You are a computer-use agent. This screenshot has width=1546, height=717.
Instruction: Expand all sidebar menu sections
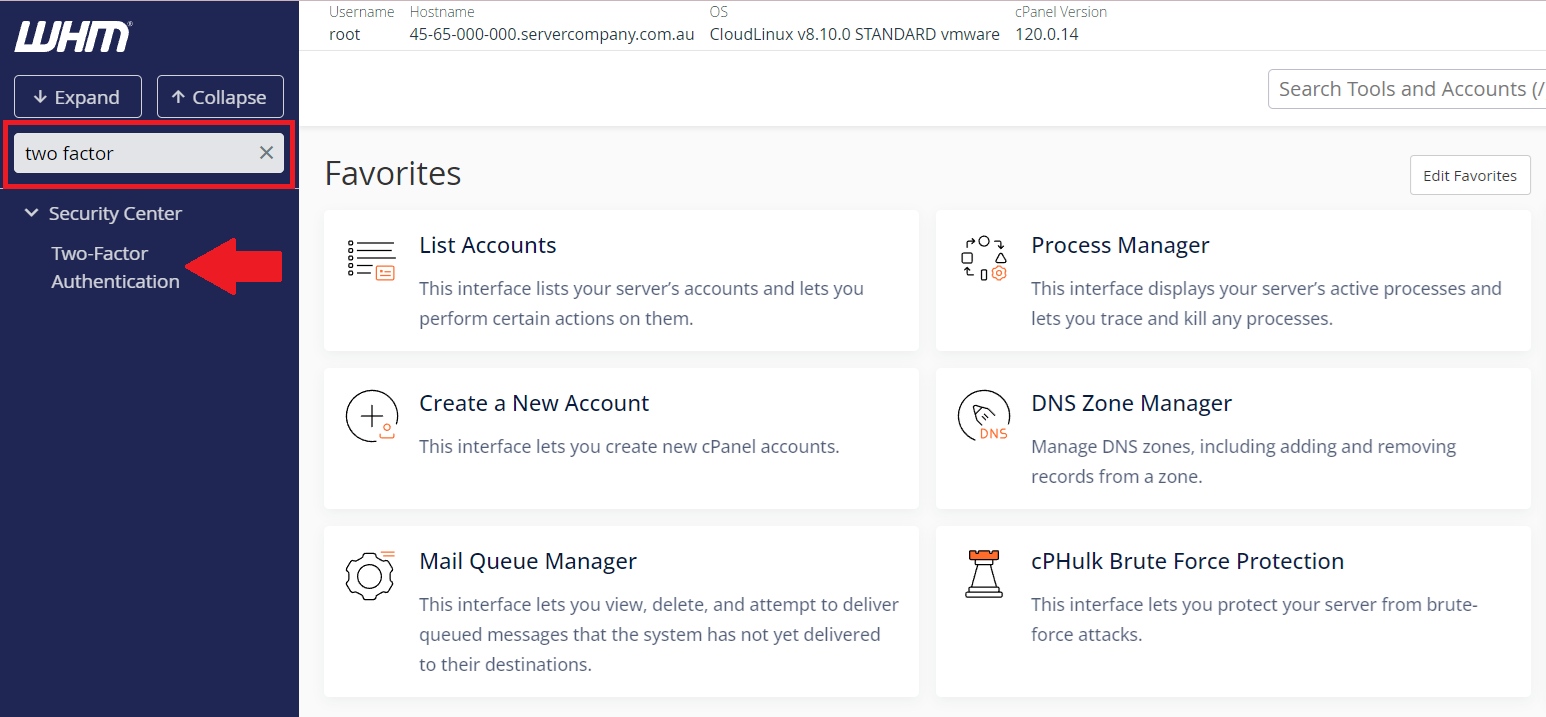[77, 97]
